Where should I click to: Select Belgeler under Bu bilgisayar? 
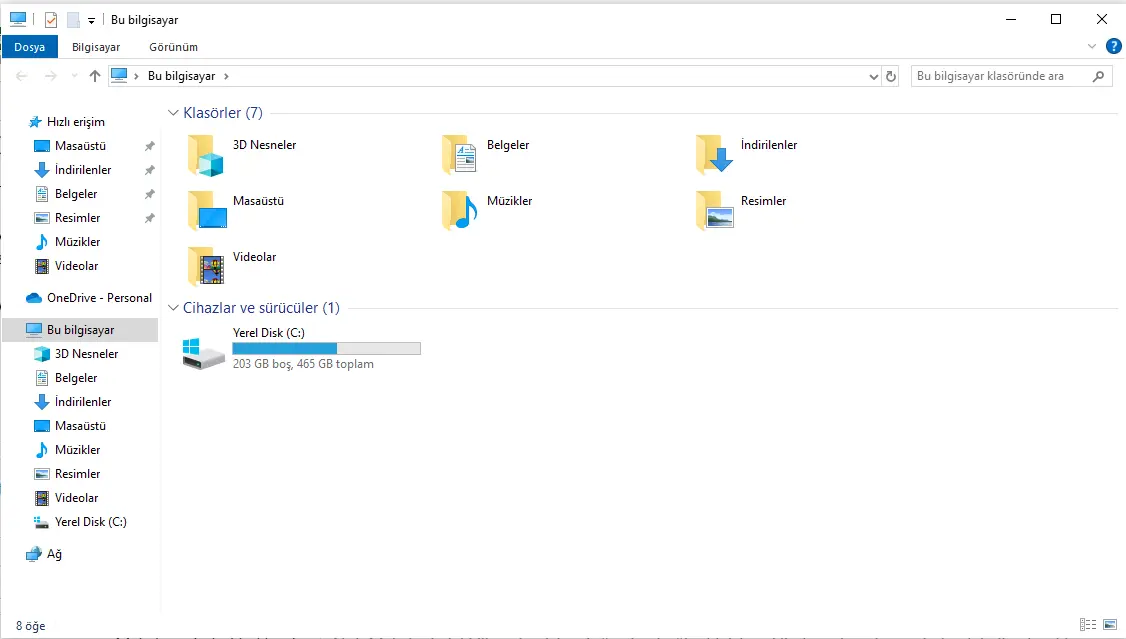coord(75,378)
